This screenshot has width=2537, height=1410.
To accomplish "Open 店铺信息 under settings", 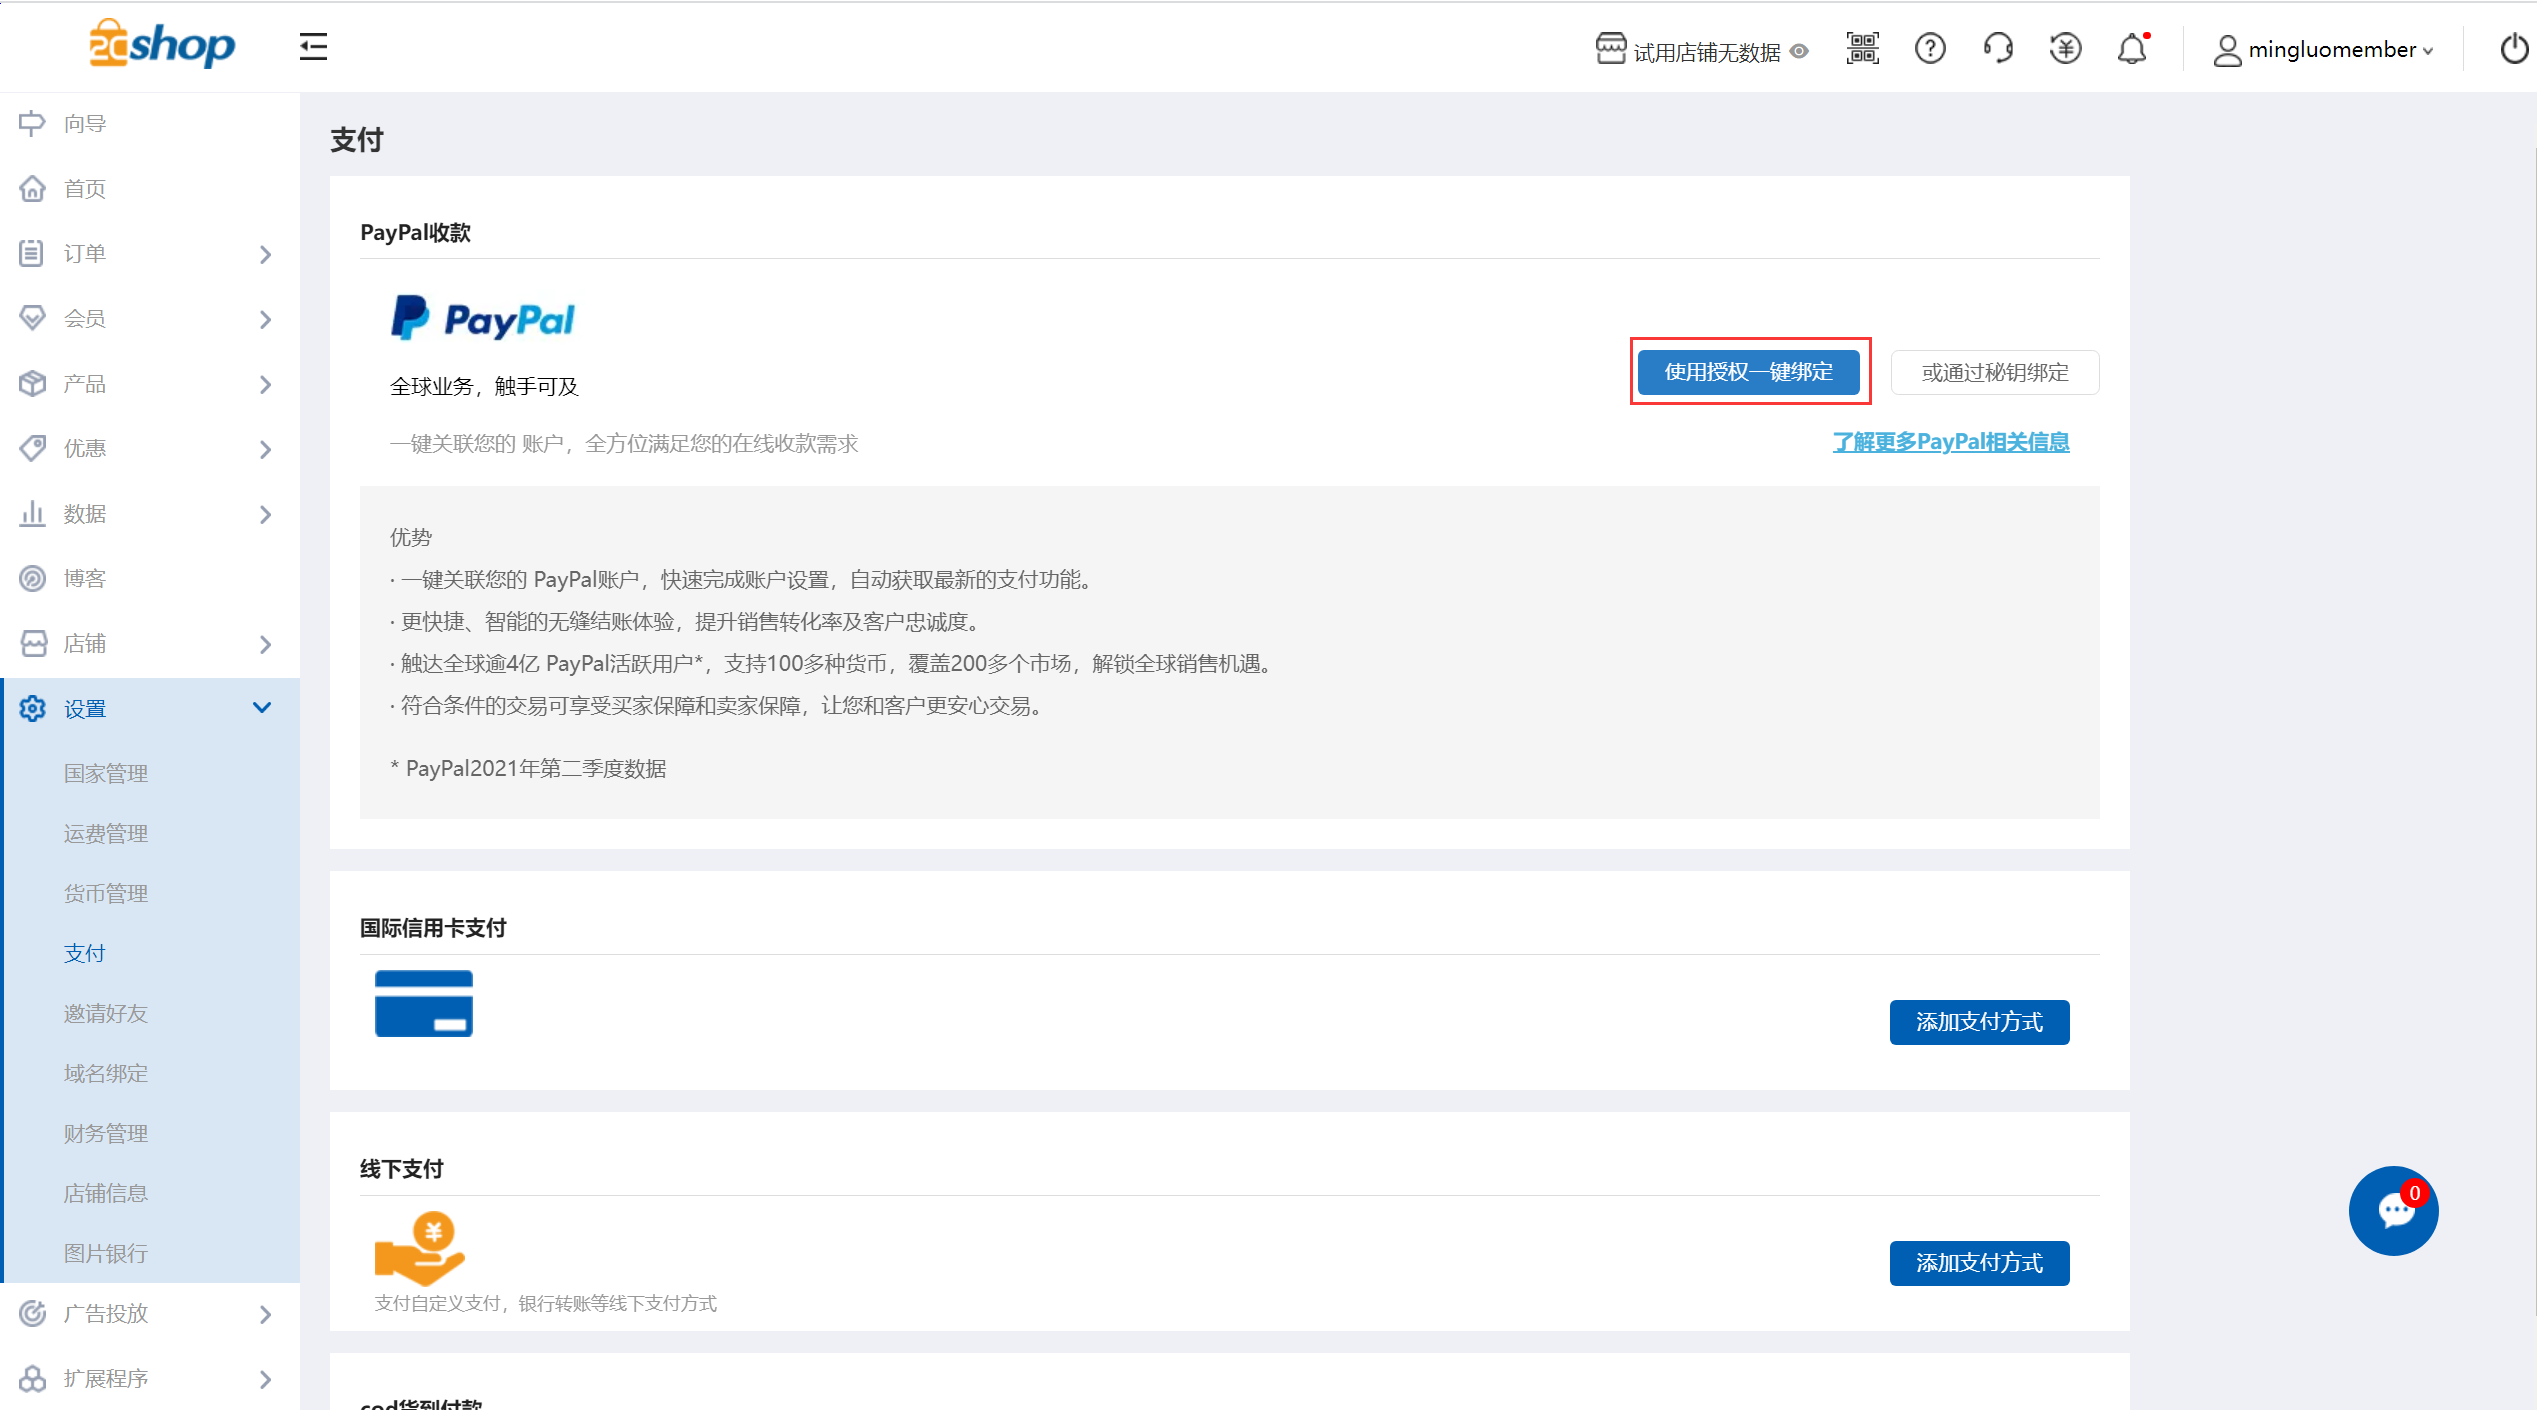I will (x=106, y=1193).
